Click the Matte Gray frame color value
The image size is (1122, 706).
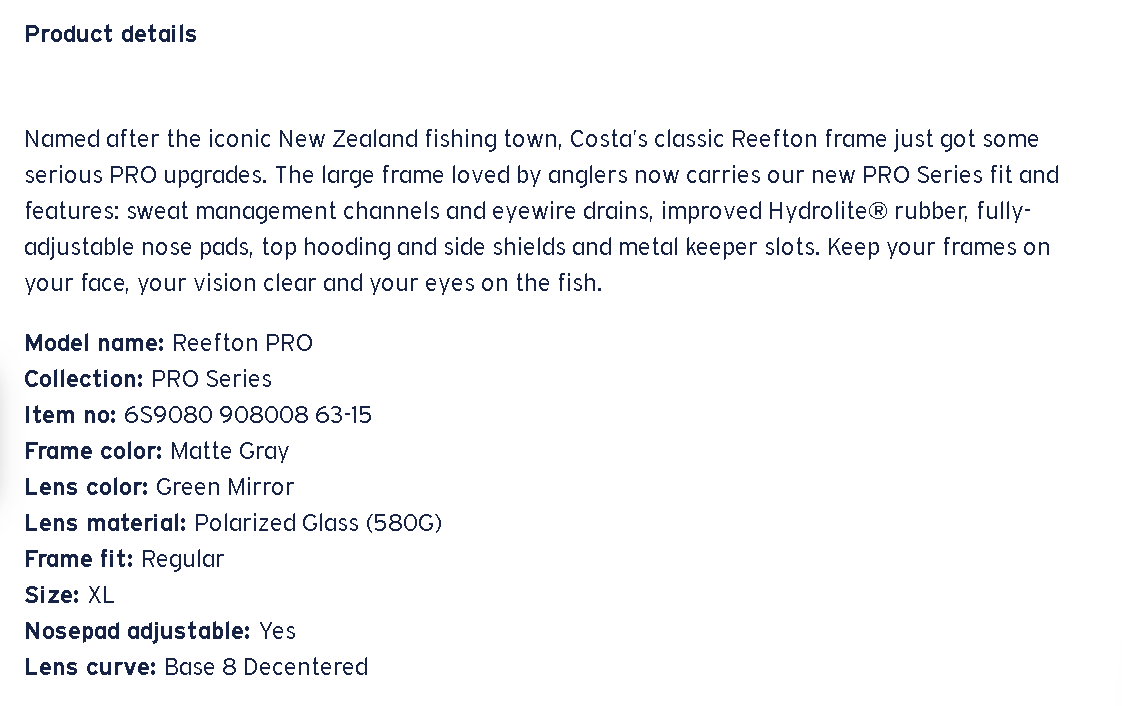229,451
